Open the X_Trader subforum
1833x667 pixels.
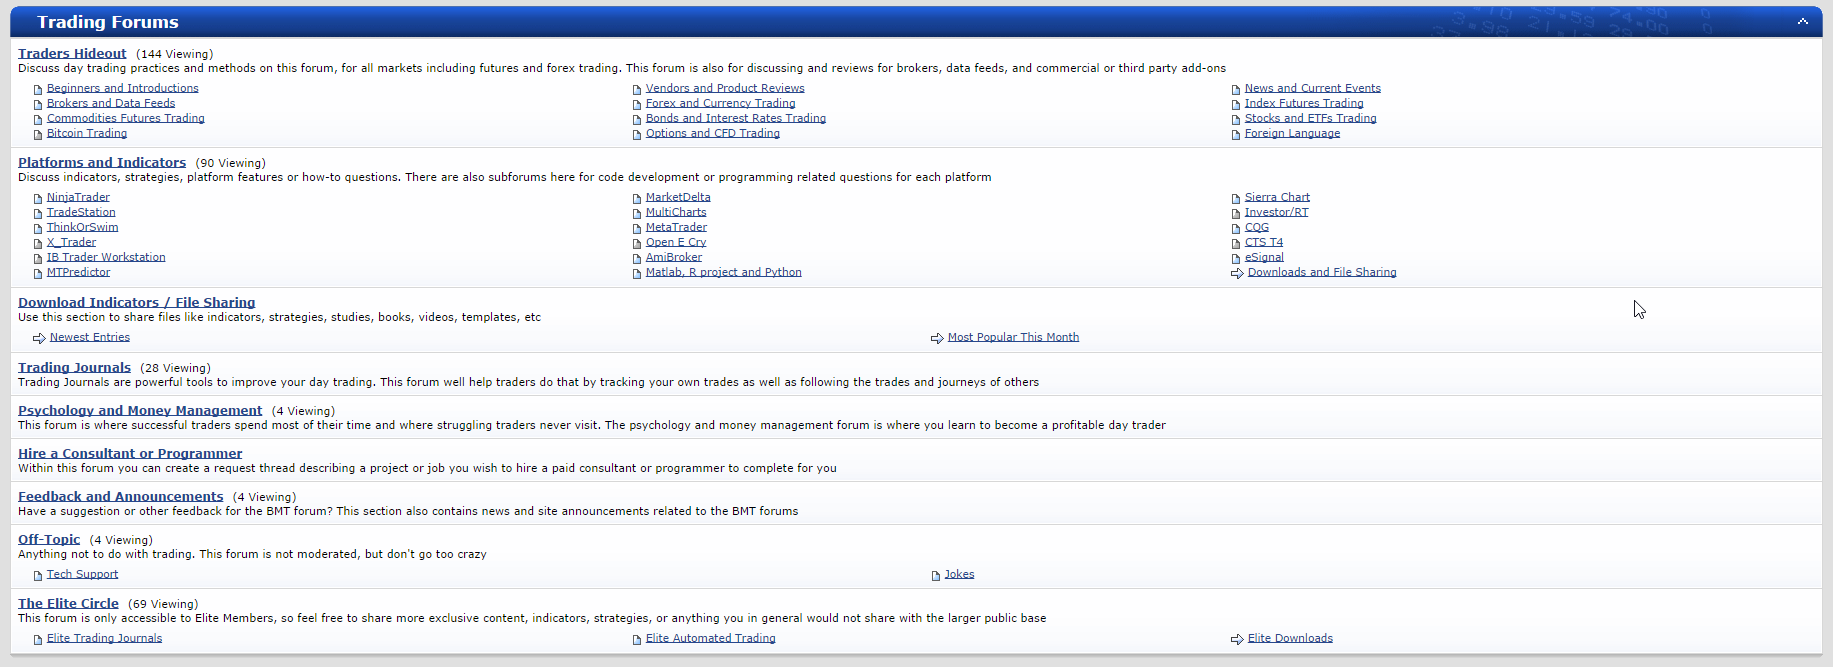(x=71, y=242)
